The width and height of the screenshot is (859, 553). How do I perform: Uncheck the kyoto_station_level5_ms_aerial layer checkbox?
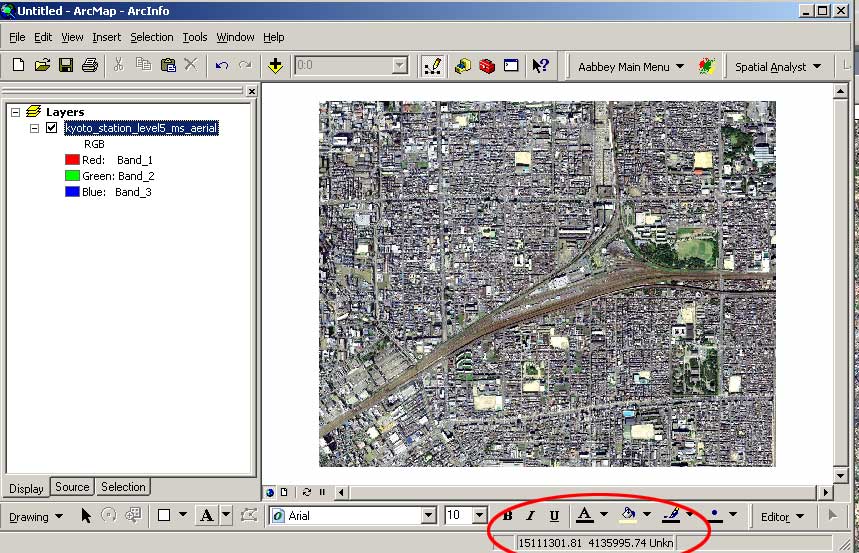pyautogui.click(x=52, y=128)
